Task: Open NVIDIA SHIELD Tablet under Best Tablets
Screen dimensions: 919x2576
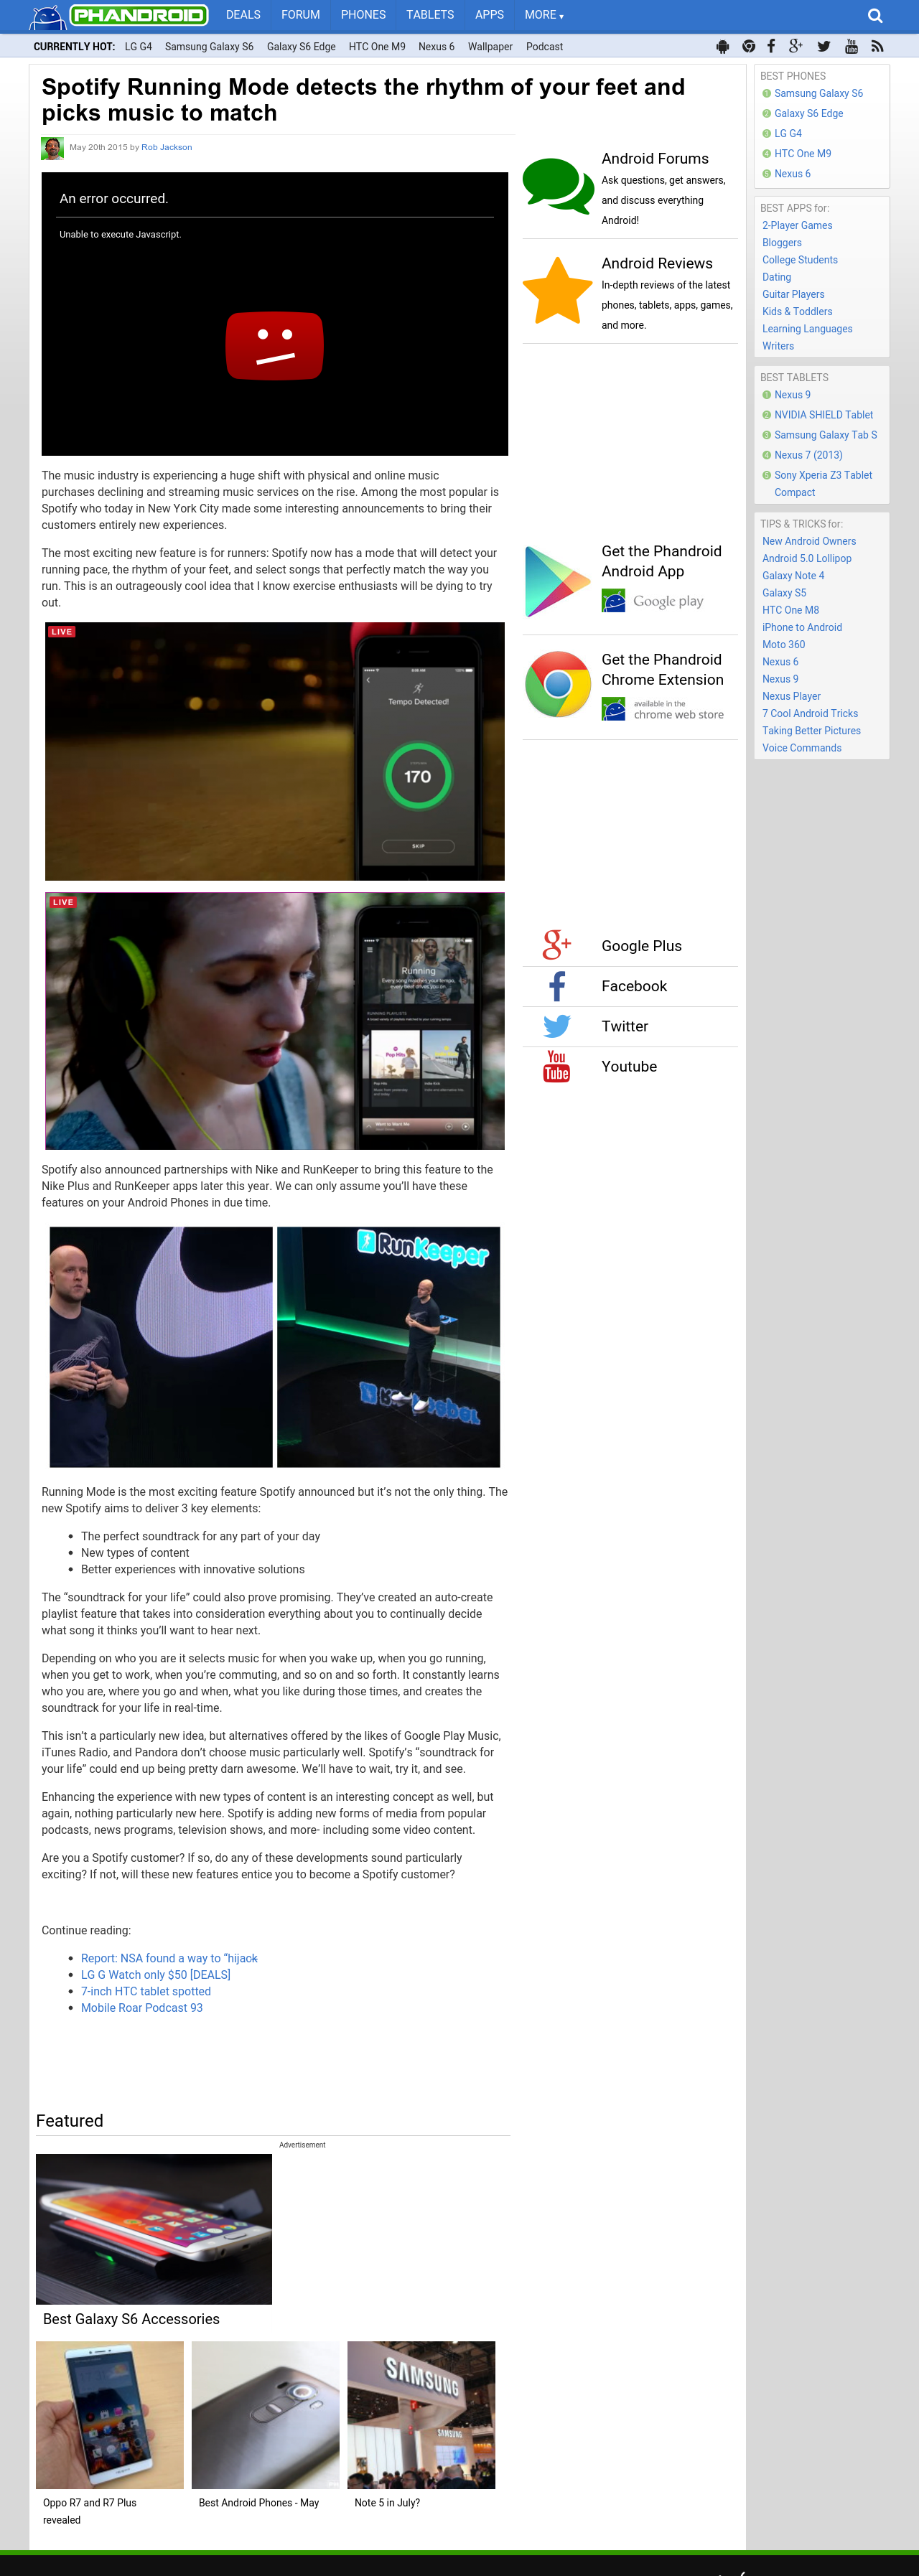Action: point(823,415)
